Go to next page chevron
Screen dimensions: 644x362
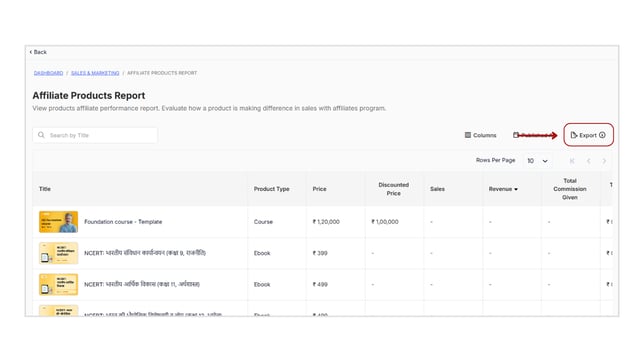604,161
